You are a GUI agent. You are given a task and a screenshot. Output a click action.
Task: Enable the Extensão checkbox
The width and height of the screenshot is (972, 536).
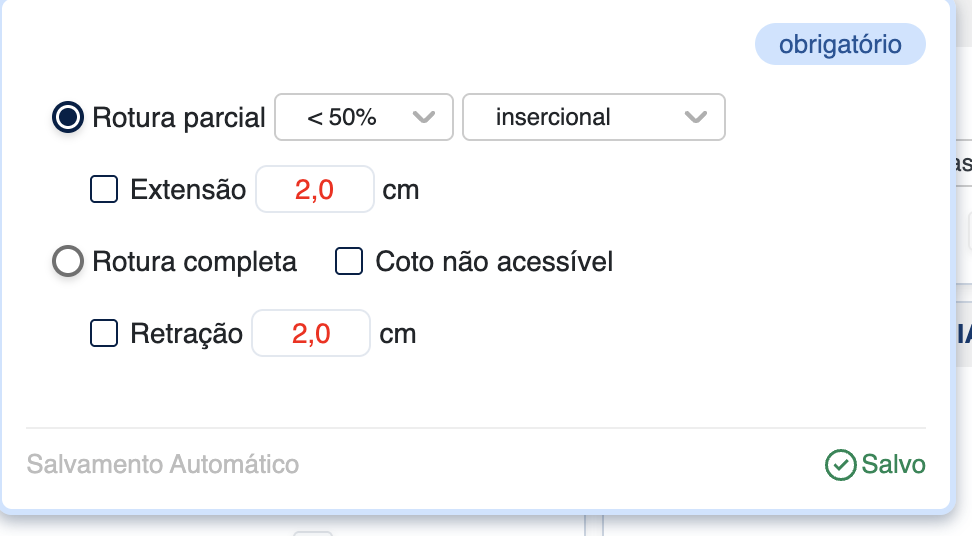(104, 189)
